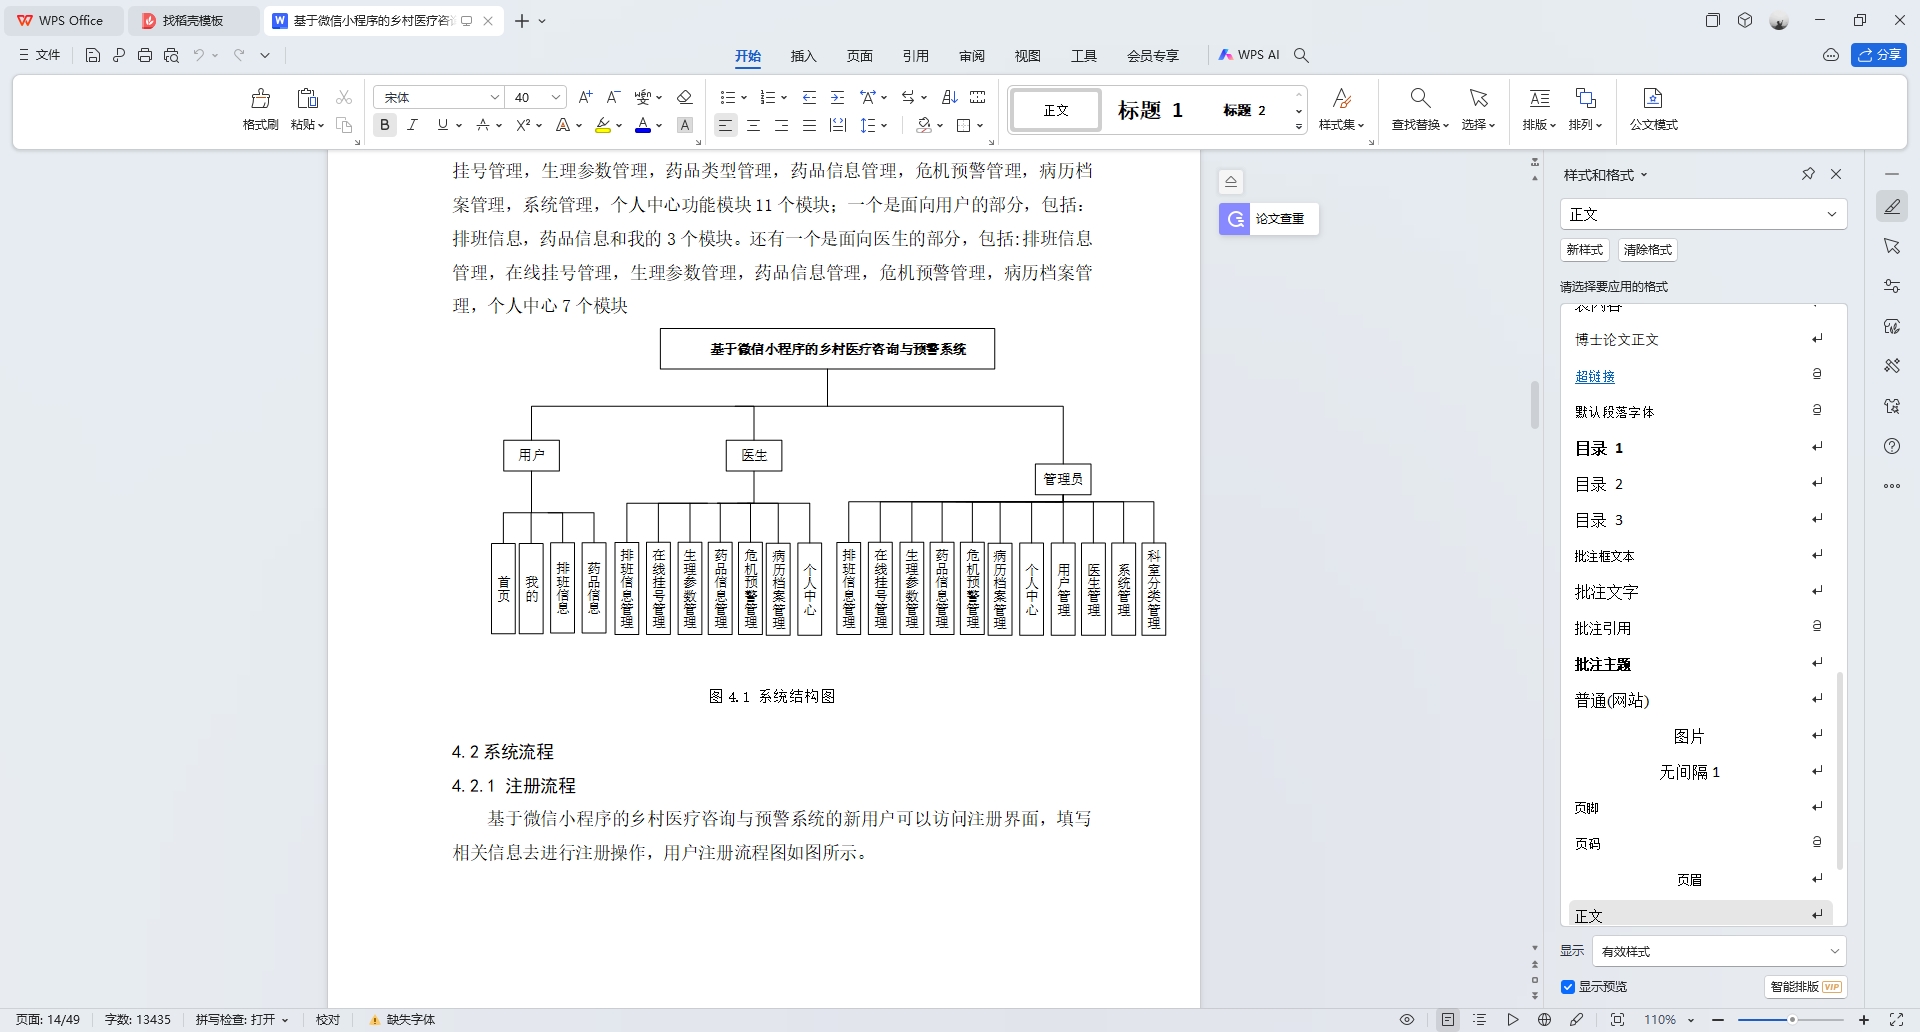Click the italic formatting icon

(412, 125)
